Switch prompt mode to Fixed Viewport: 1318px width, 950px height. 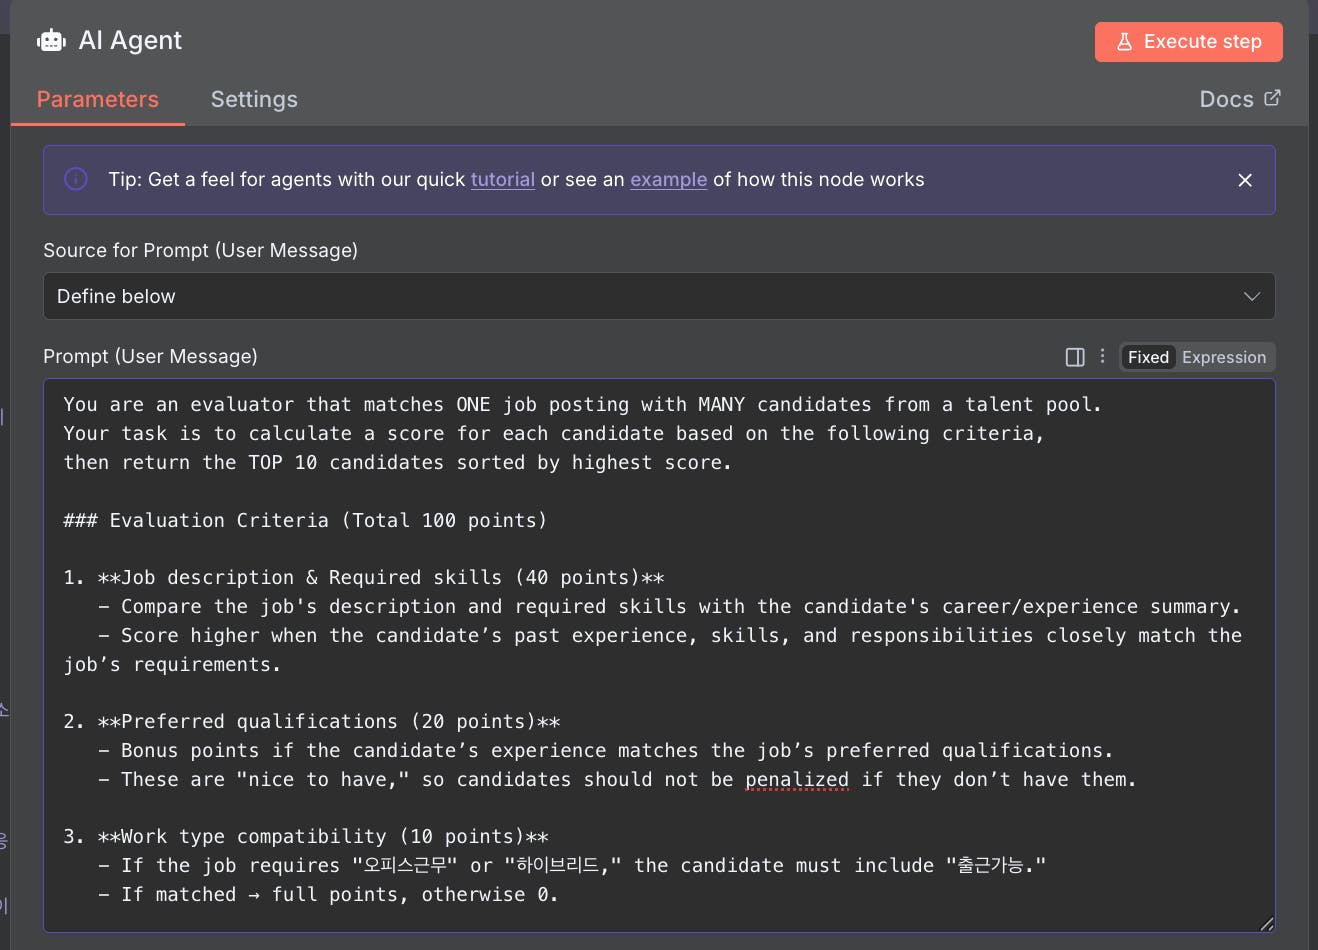[1148, 357]
